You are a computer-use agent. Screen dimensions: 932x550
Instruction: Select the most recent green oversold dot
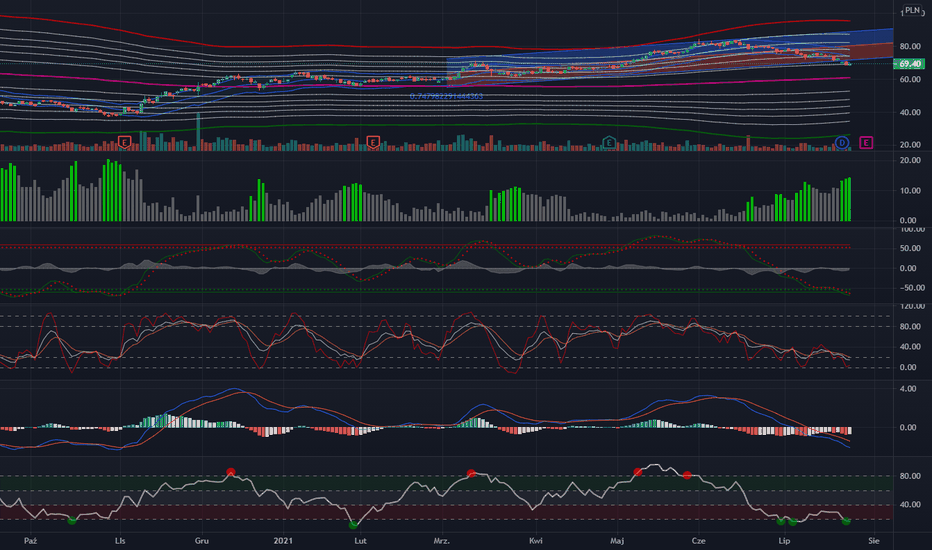point(846,521)
